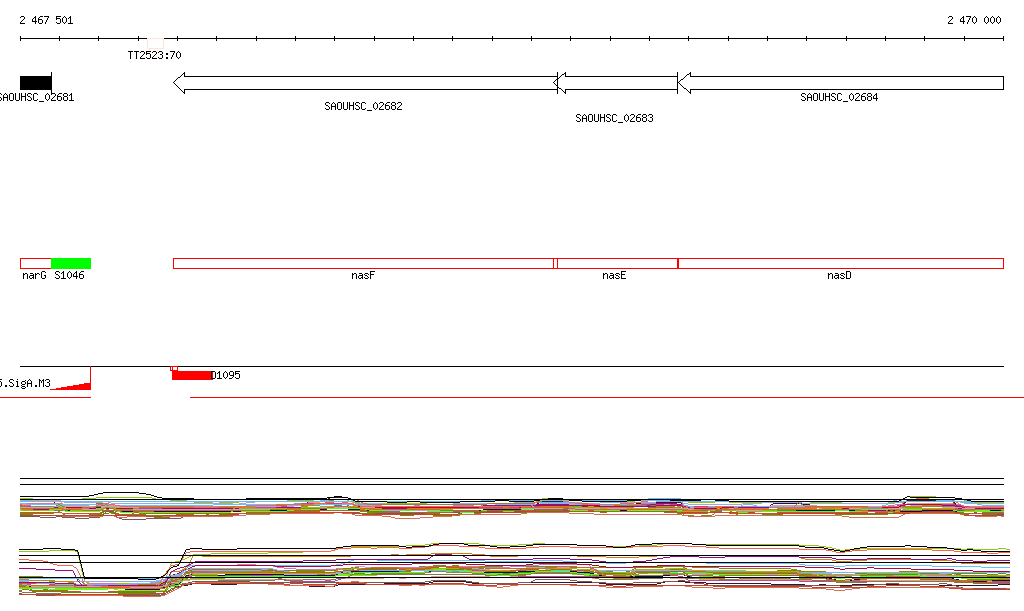Click the SAOUHSC_02683 label text
This screenshot has width=1024, height=611.
614,118
